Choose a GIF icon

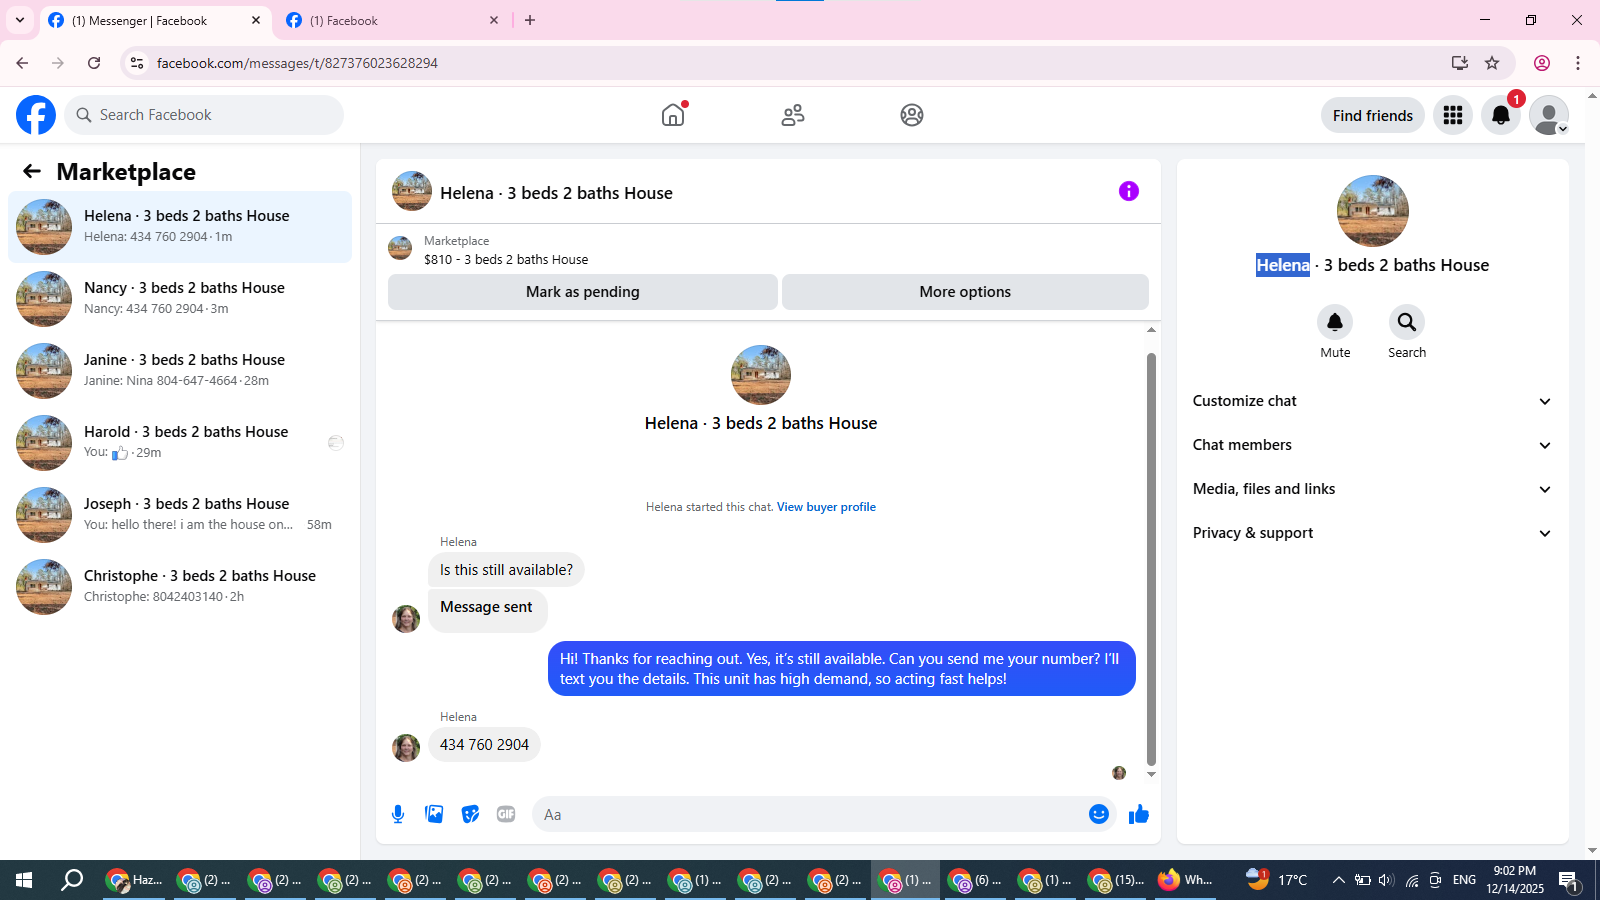[506, 814]
